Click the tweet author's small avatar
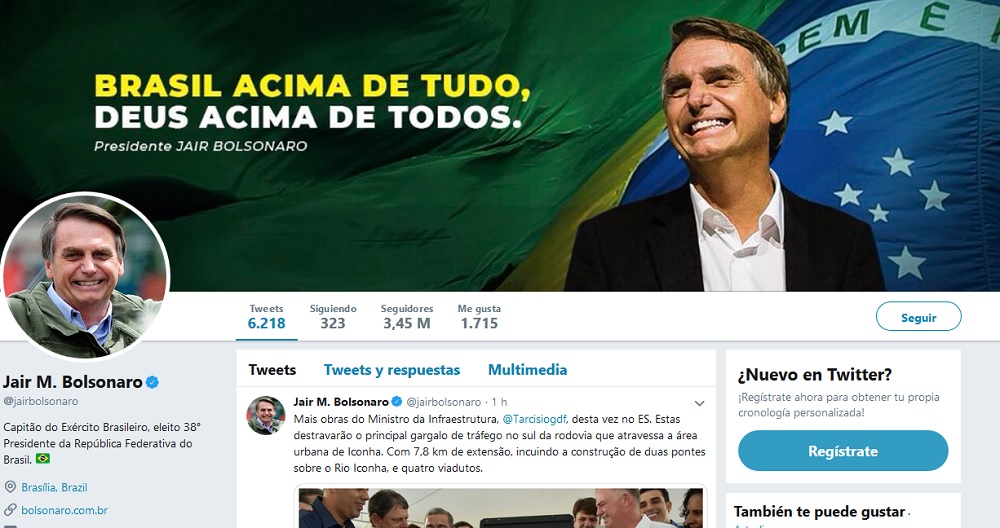 [266, 415]
